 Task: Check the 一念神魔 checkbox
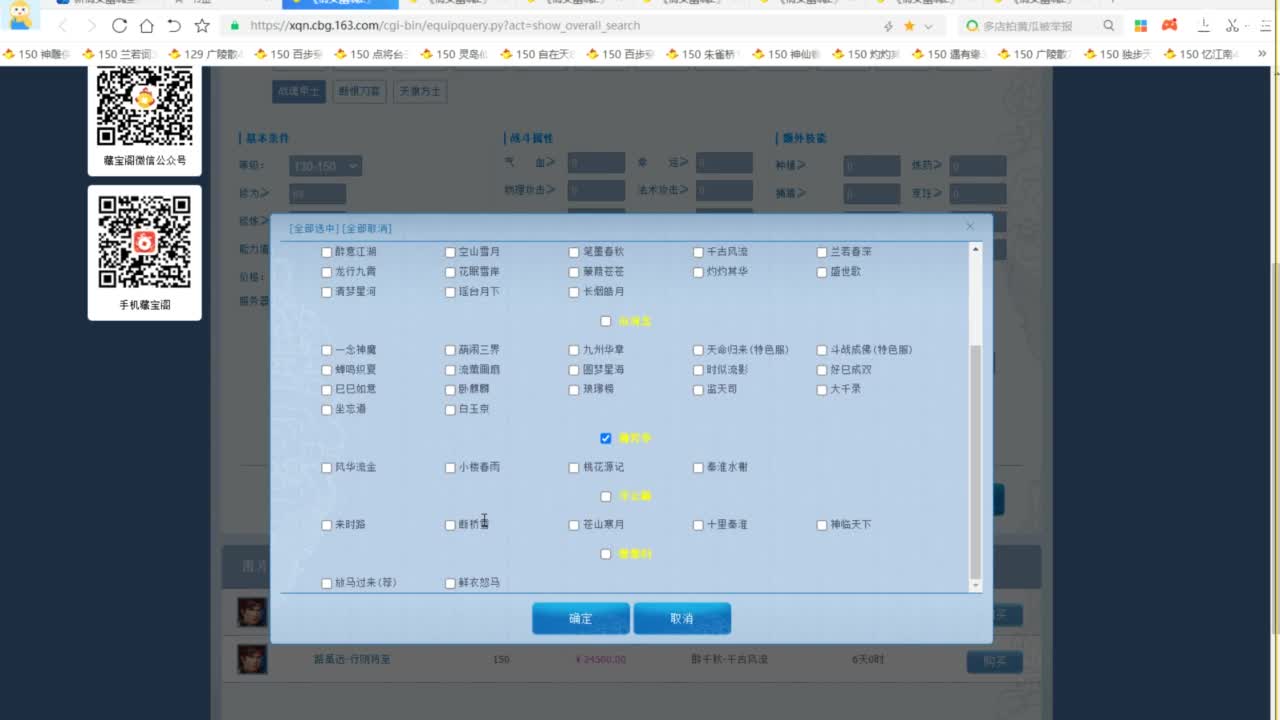point(327,350)
